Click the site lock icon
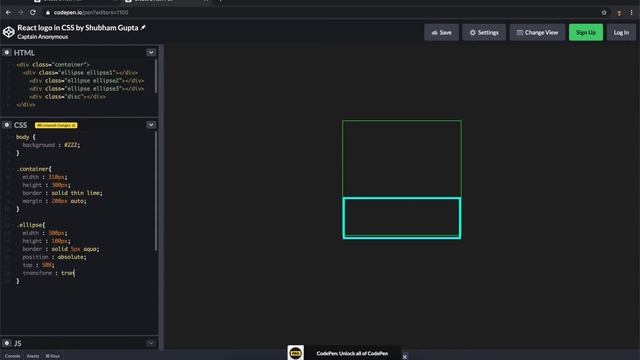The image size is (640, 360). (48, 13)
